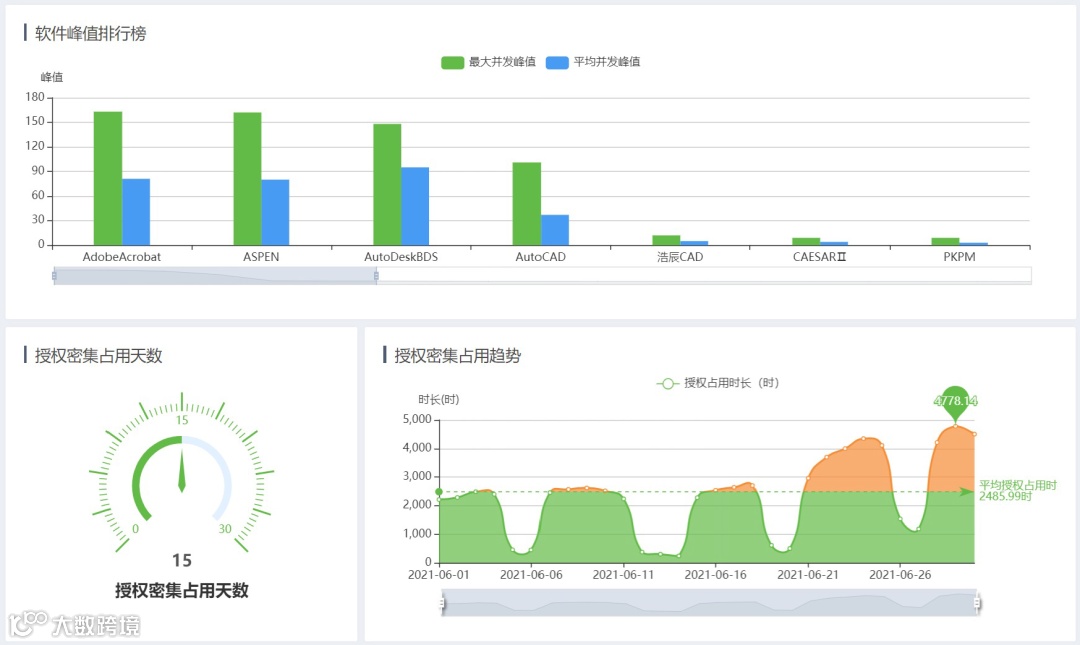
Task: Click the 2021-06-01 date label
Action: click(x=439, y=575)
